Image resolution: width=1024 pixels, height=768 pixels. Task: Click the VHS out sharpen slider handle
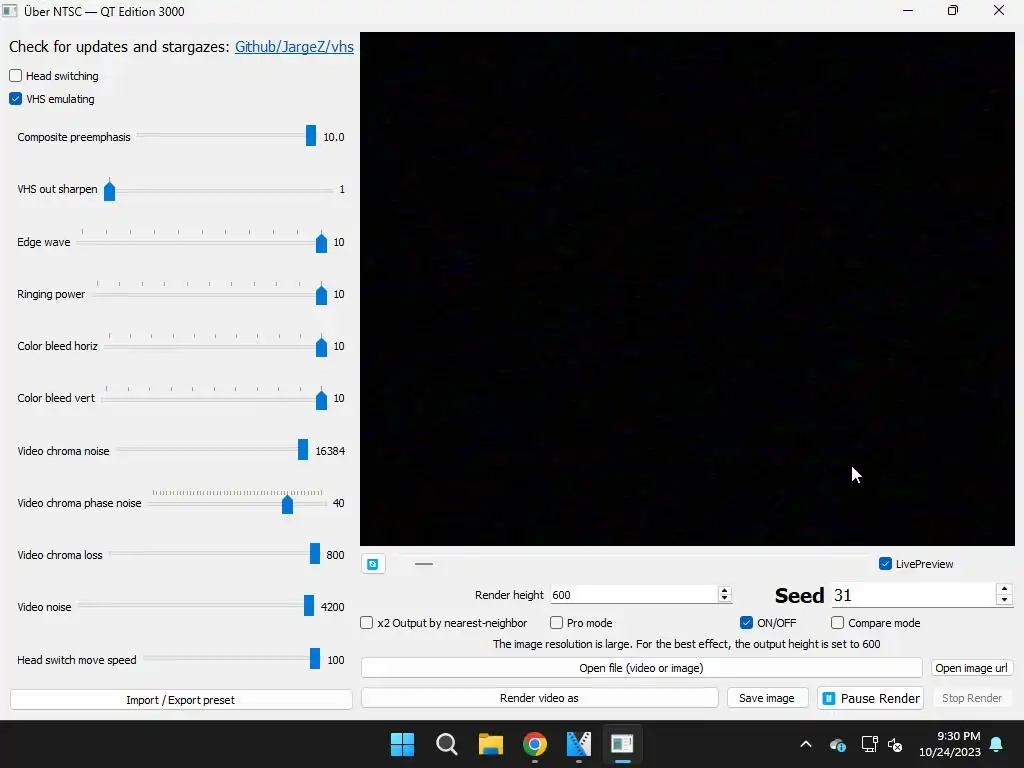pyautogui.click(x=110, y=190)
